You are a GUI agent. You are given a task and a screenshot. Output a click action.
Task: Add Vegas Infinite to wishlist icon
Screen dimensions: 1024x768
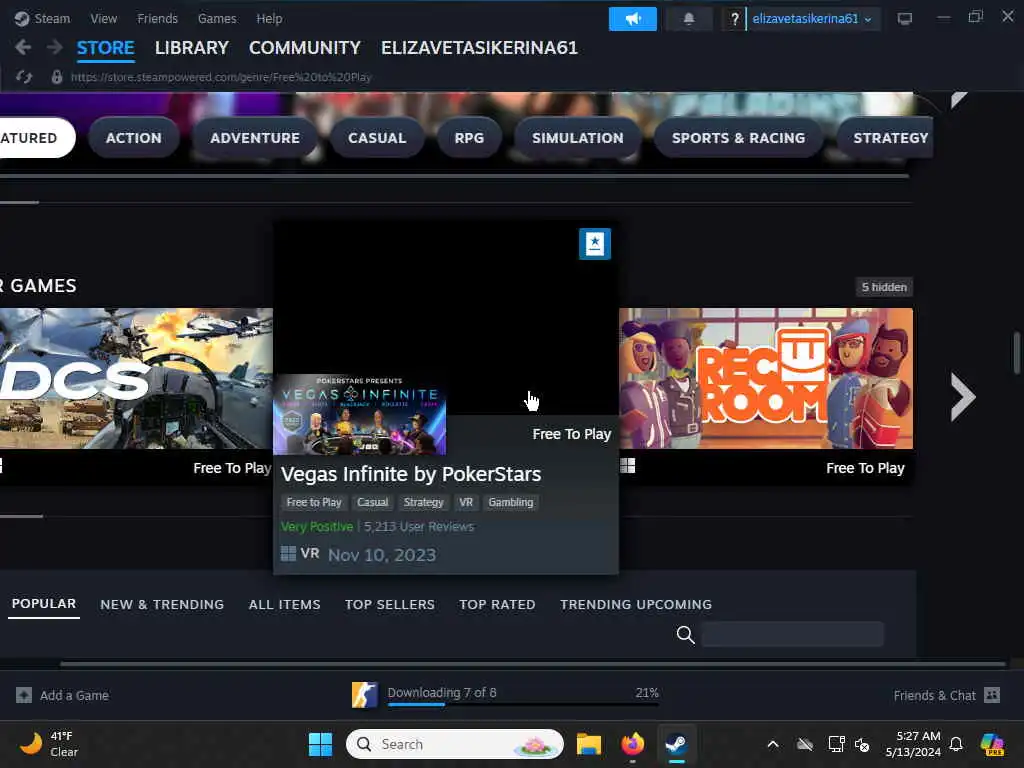click(x=594, y=244)
